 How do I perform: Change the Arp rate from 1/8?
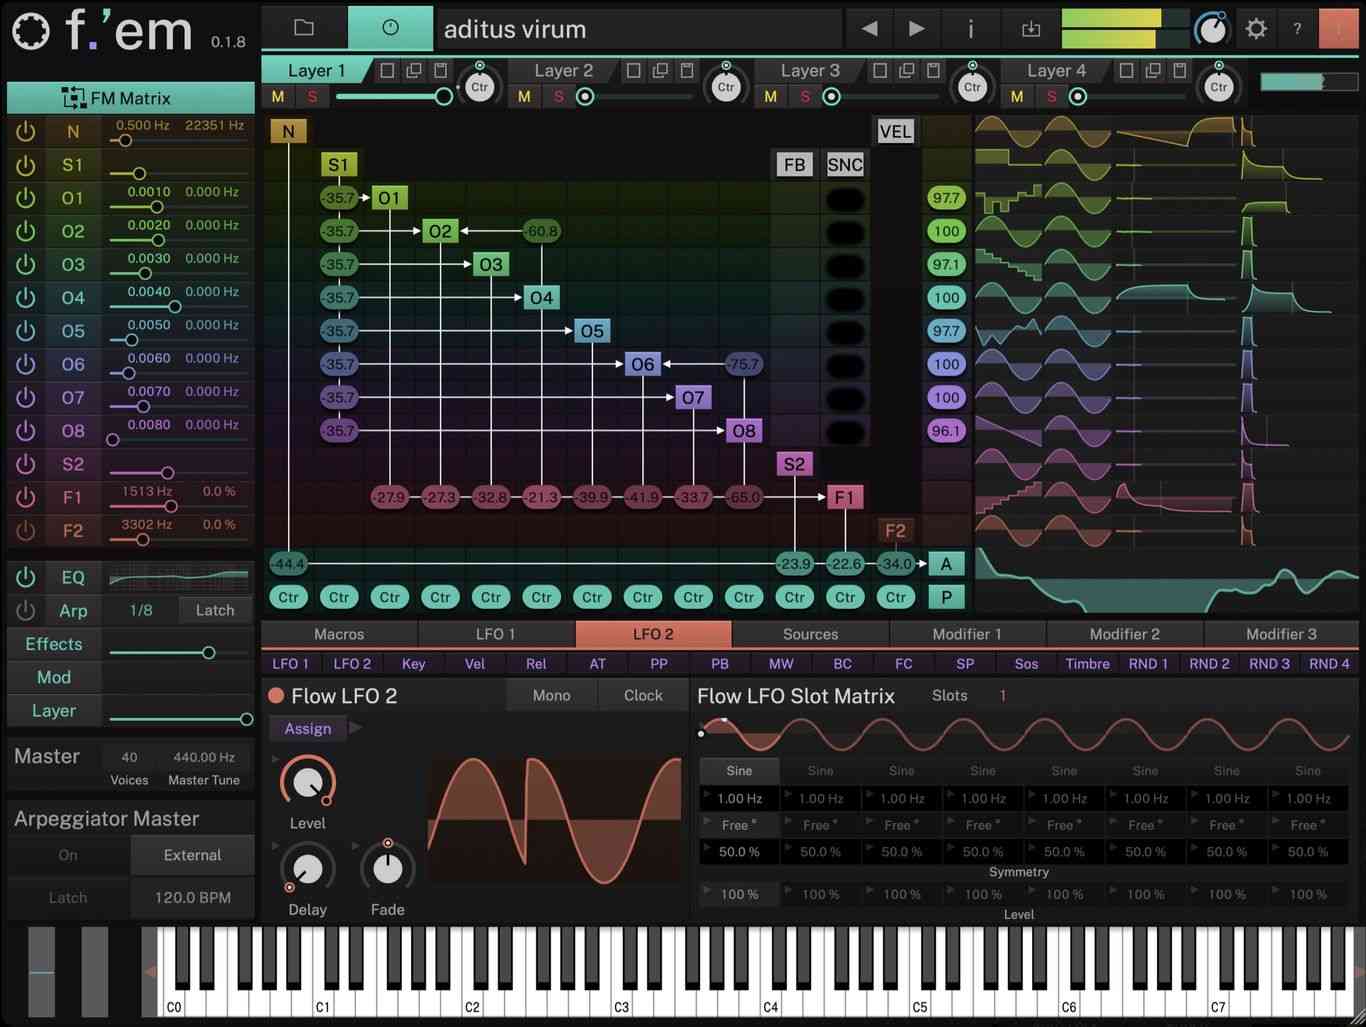[x=141, y=610]
